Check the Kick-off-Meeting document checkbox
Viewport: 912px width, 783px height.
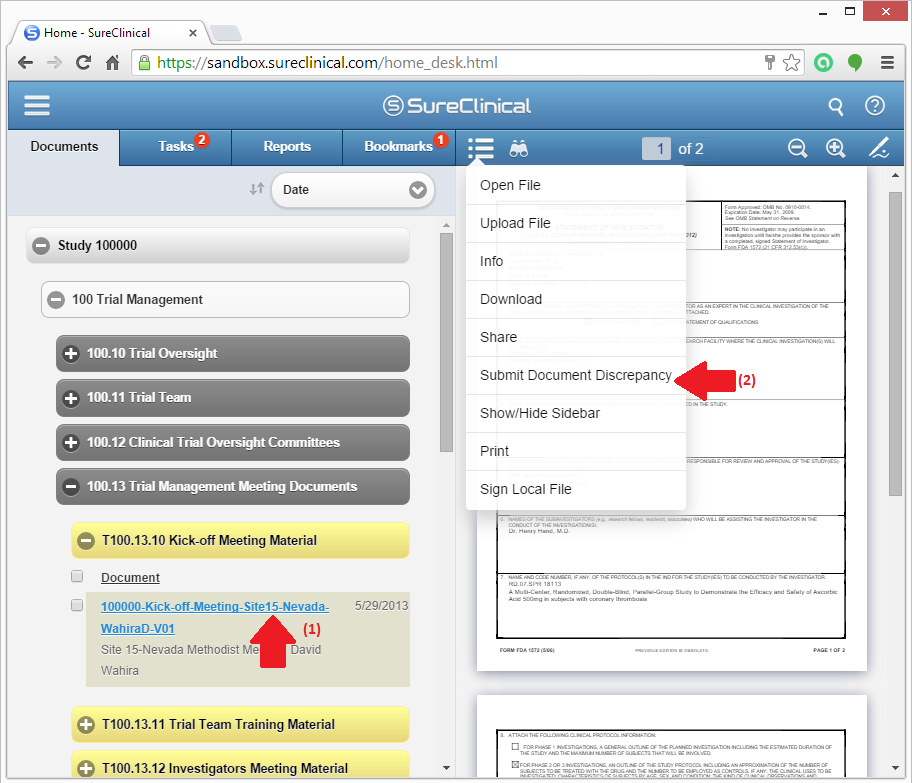tap(77, 605)
